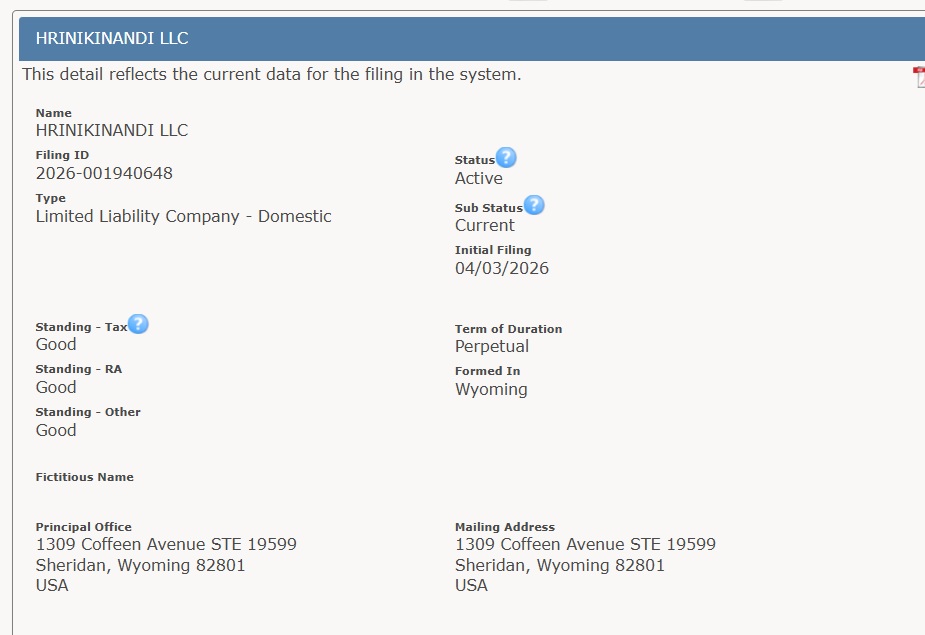Click the detail description sentence below header
Image resolution: width=925 pixels, height=635 pixels.
(x=271, y=75)
